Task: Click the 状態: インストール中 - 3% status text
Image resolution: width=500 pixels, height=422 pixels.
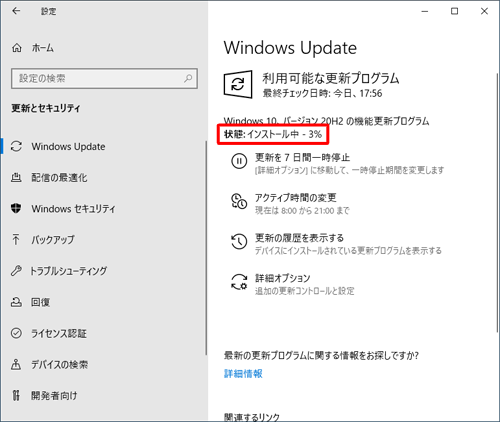Action: 273,134
